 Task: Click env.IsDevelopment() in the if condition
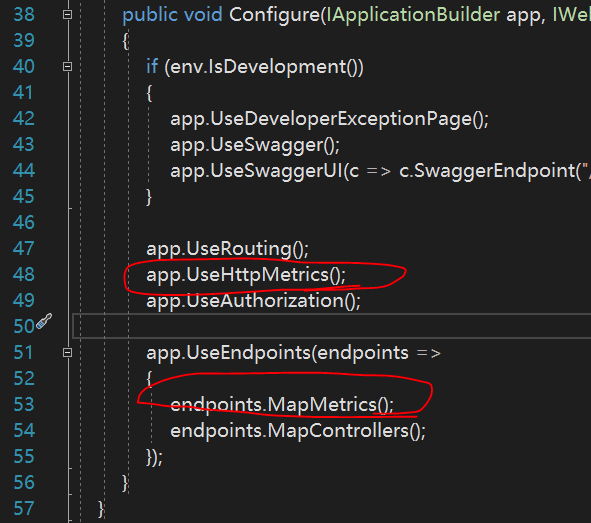tap(264, 67)
